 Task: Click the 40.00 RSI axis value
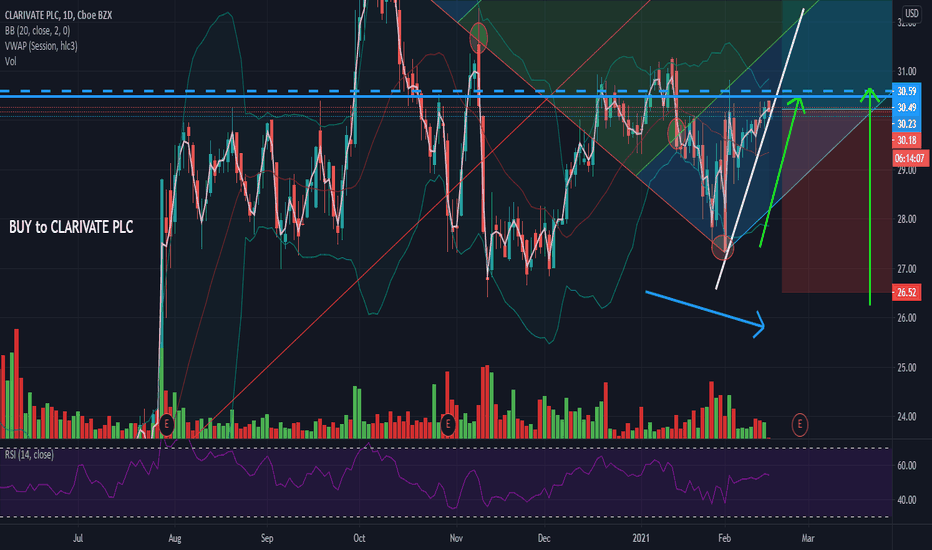(x=906, y=500)
